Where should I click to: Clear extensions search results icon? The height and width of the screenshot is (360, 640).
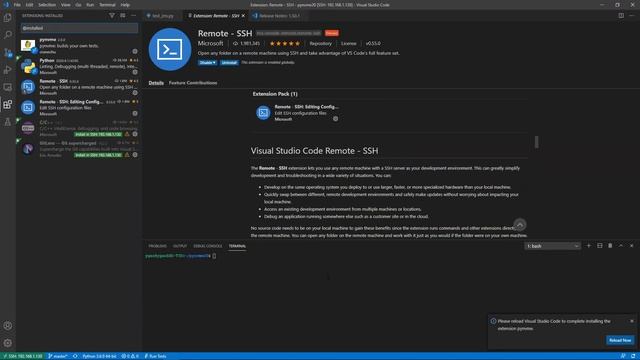(x=122, y=16)
